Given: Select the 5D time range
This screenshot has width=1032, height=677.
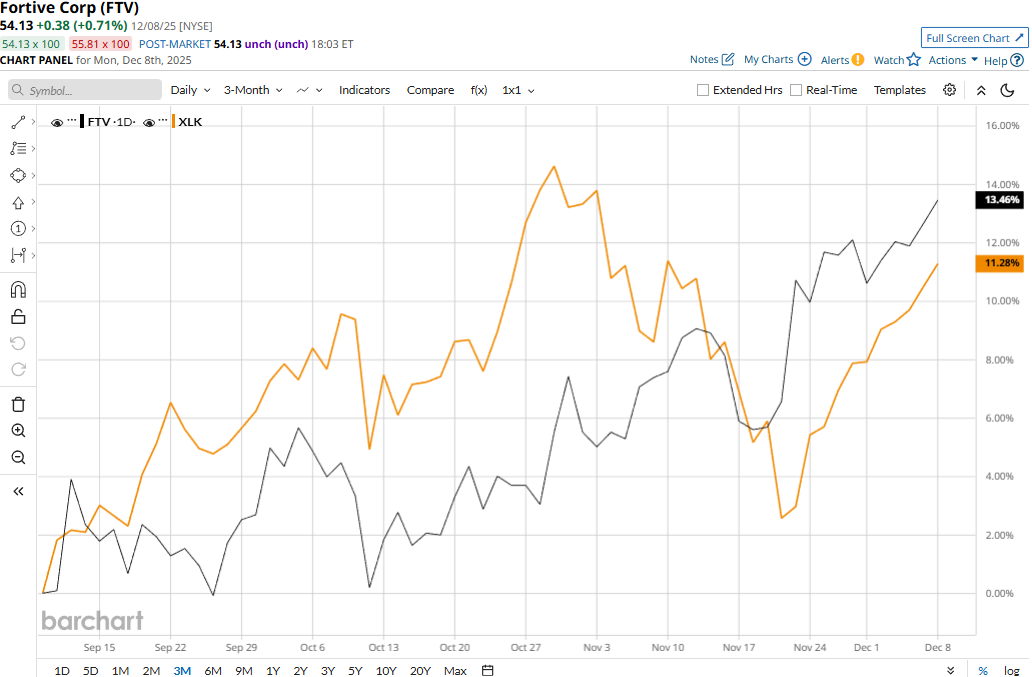Looking at the screenshot, I should click(x=90, y=670).
